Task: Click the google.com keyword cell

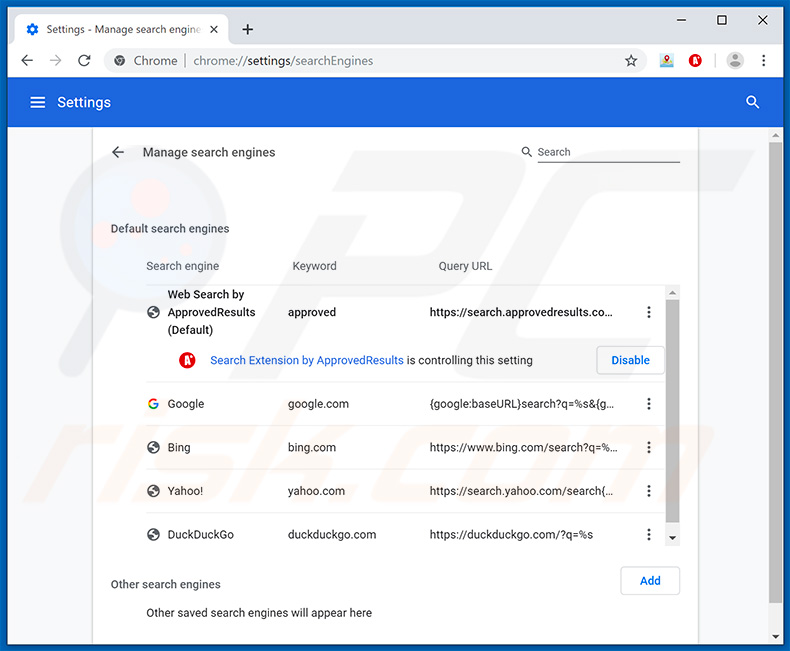Action: coord(318,404)
